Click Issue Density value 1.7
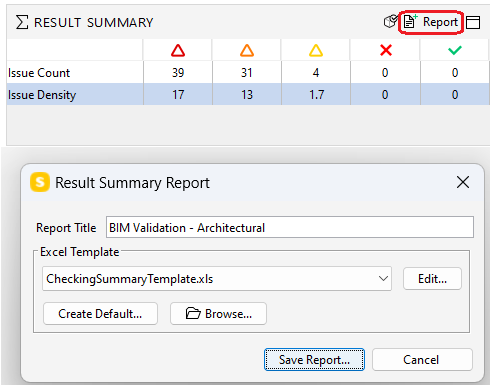This screenshot has height=385, width=490. click(x=316, y=95)
